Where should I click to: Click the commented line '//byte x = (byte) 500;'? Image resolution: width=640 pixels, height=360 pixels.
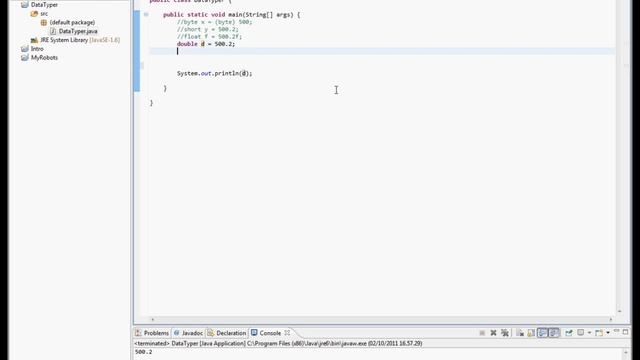pyautogui.click(x=215, y=22)
